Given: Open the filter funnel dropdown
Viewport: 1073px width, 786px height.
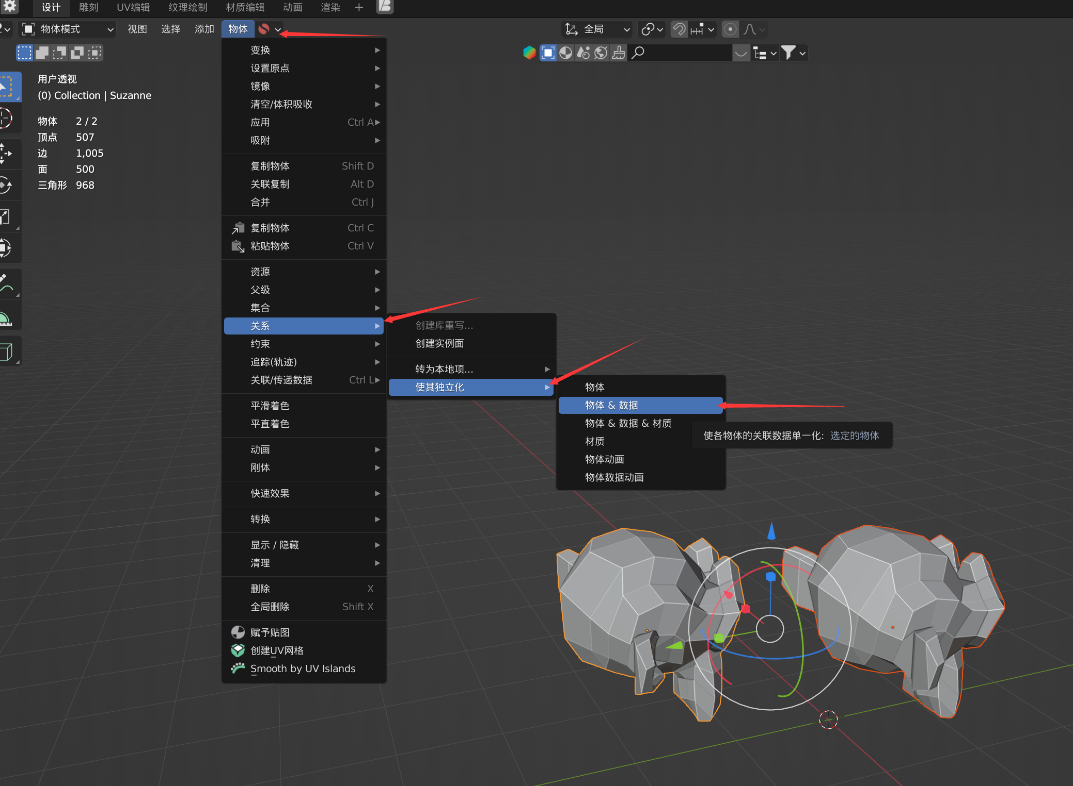Looking at the screenshot, I should [793, 53].
